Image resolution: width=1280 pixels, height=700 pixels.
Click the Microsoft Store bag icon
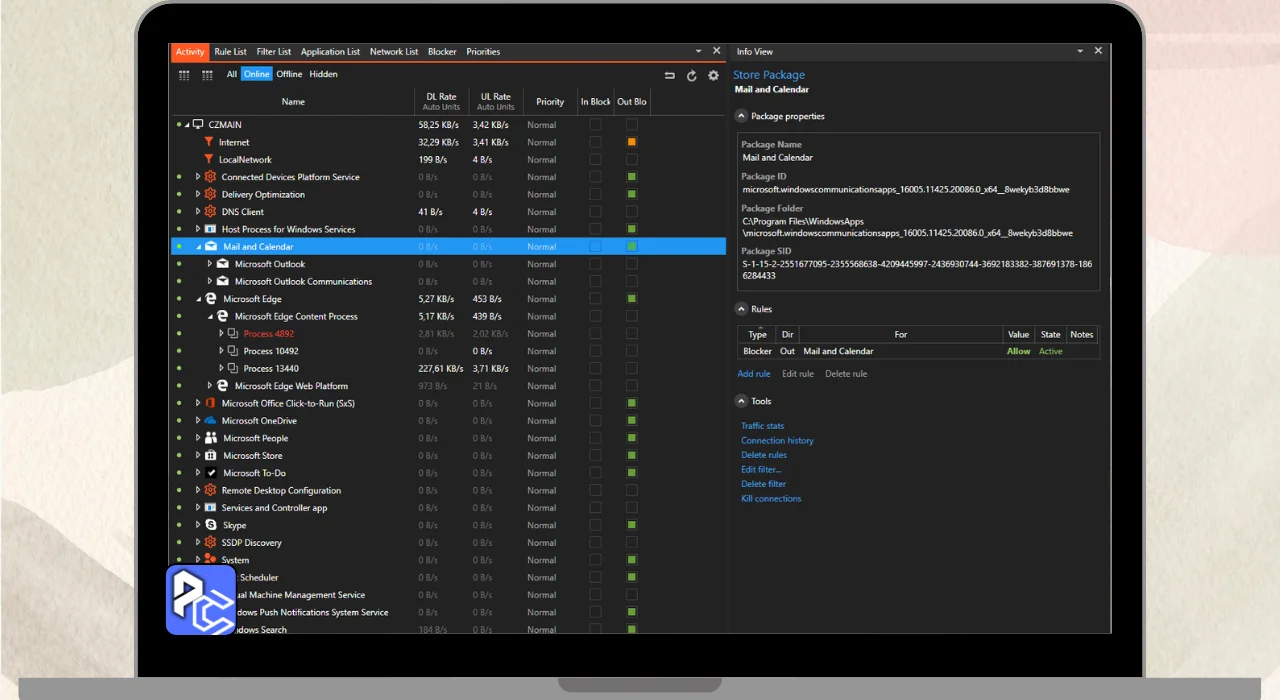[211, 456]
